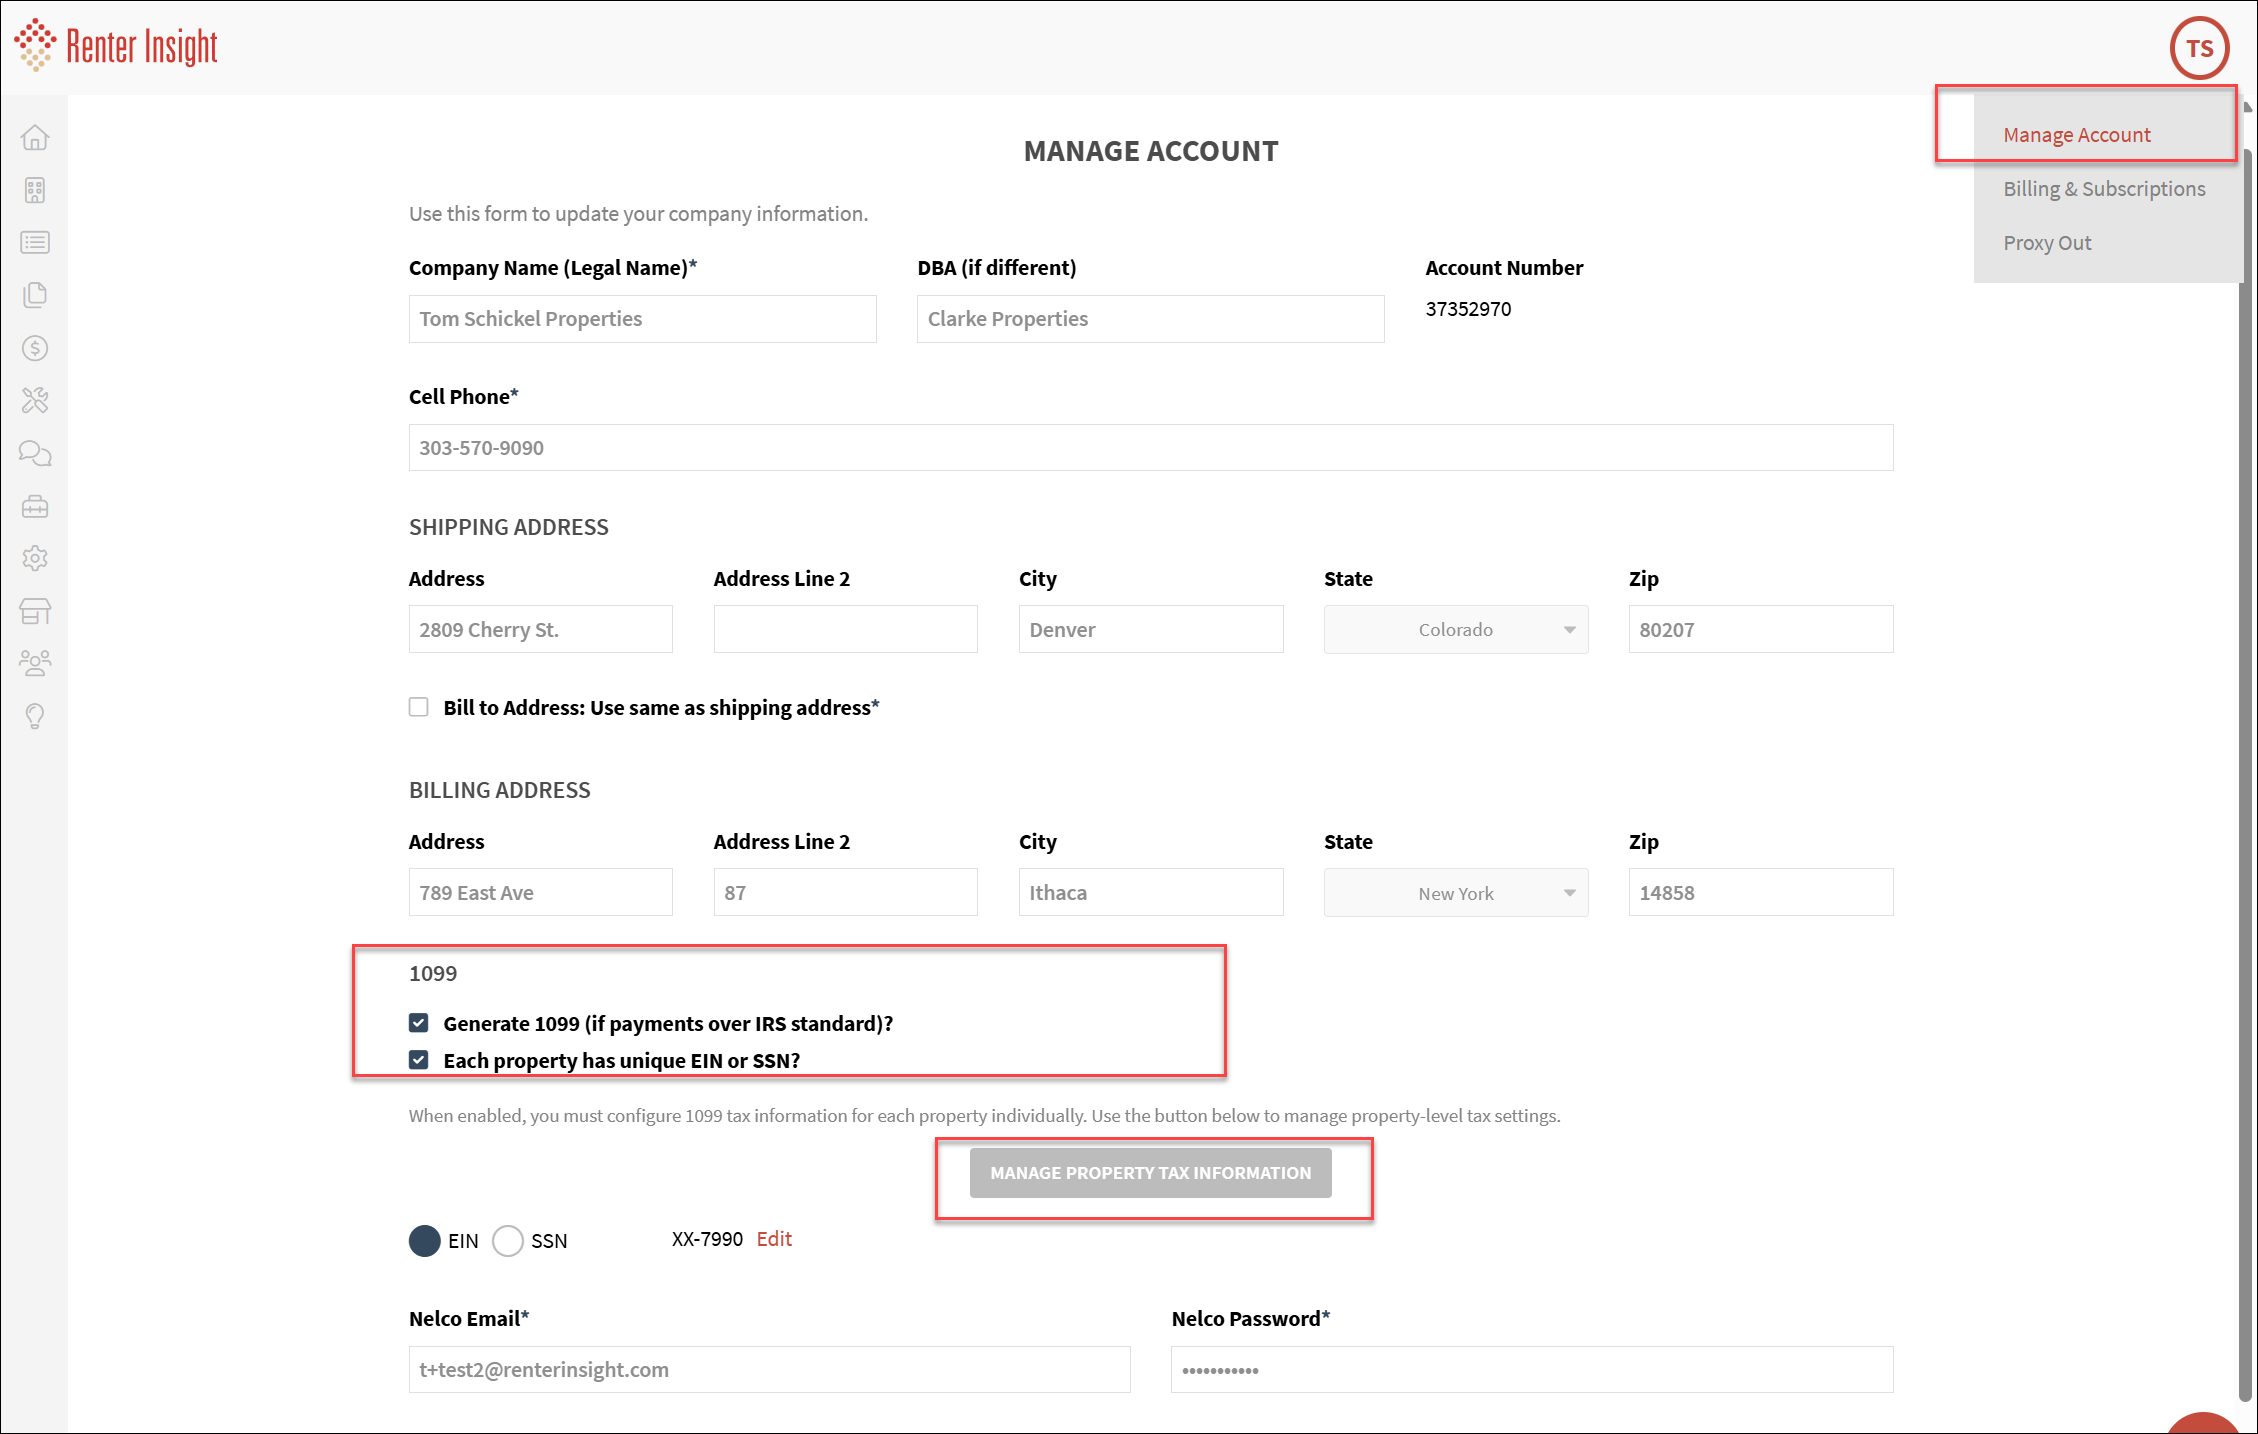Select the SSN radio button

tap(508, 1240)
